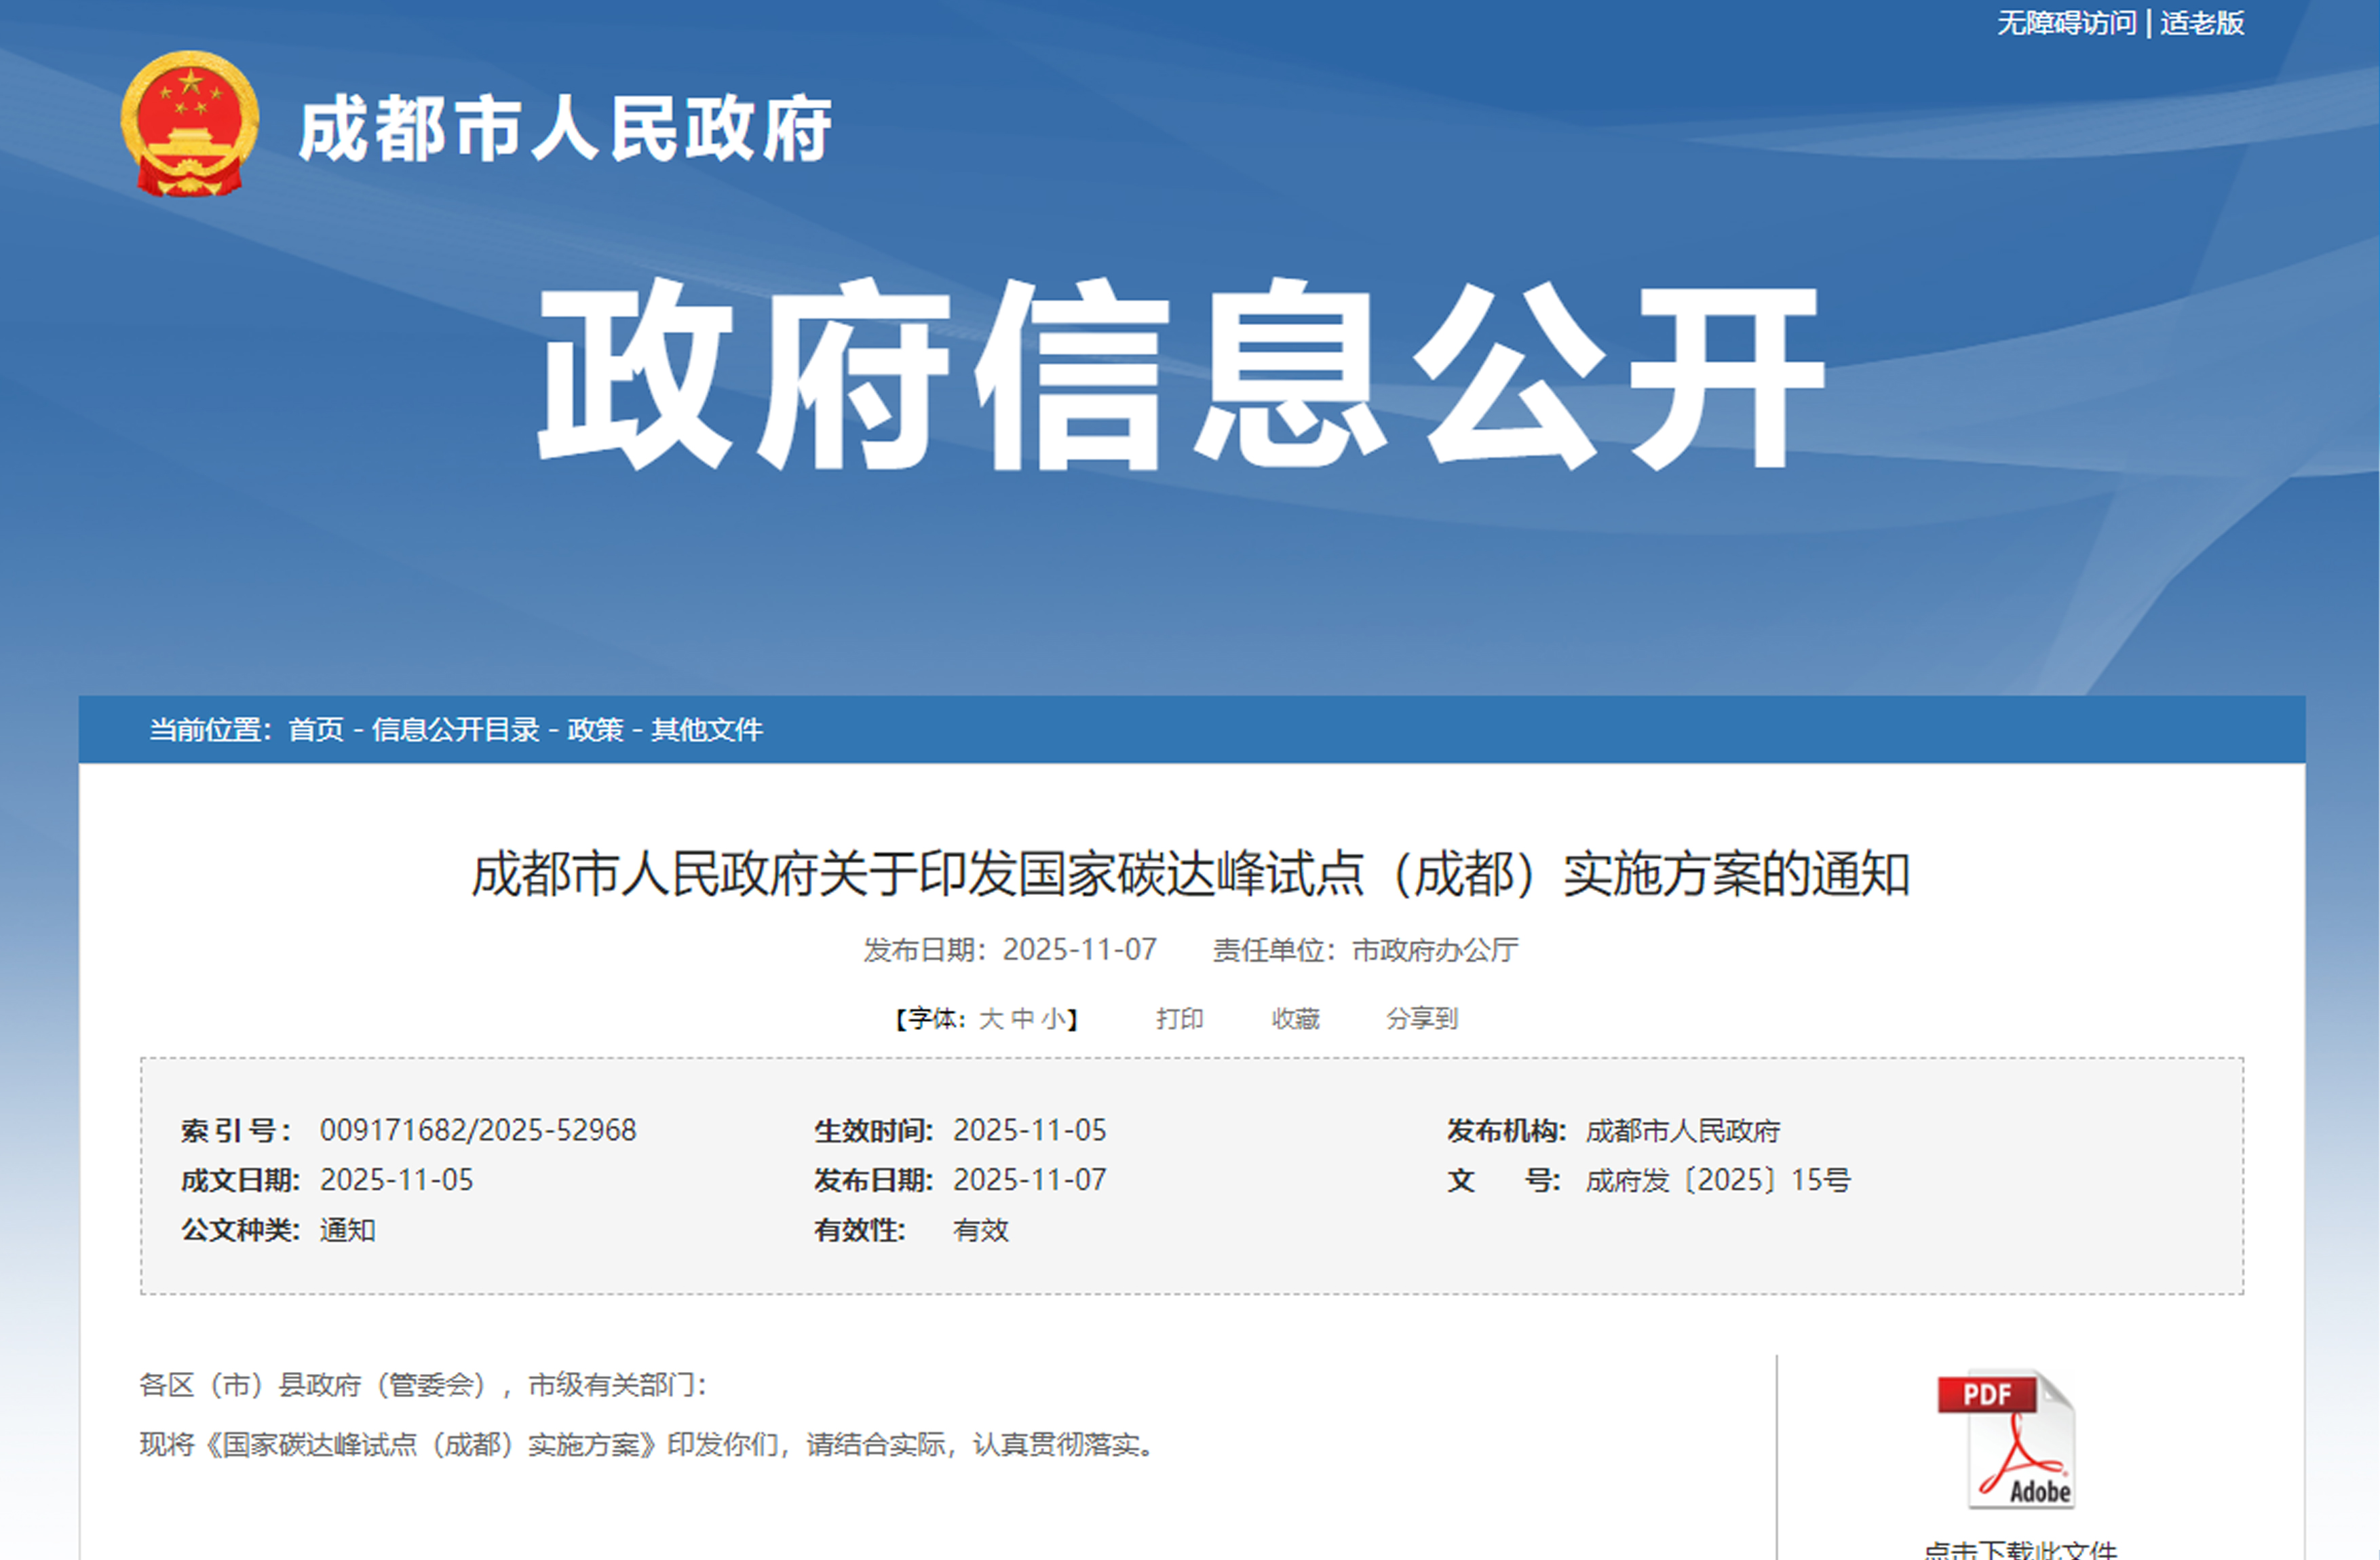Click the index number 009171682/2025-52968
This screenshot has height=1560, width=2380.
478,1131
